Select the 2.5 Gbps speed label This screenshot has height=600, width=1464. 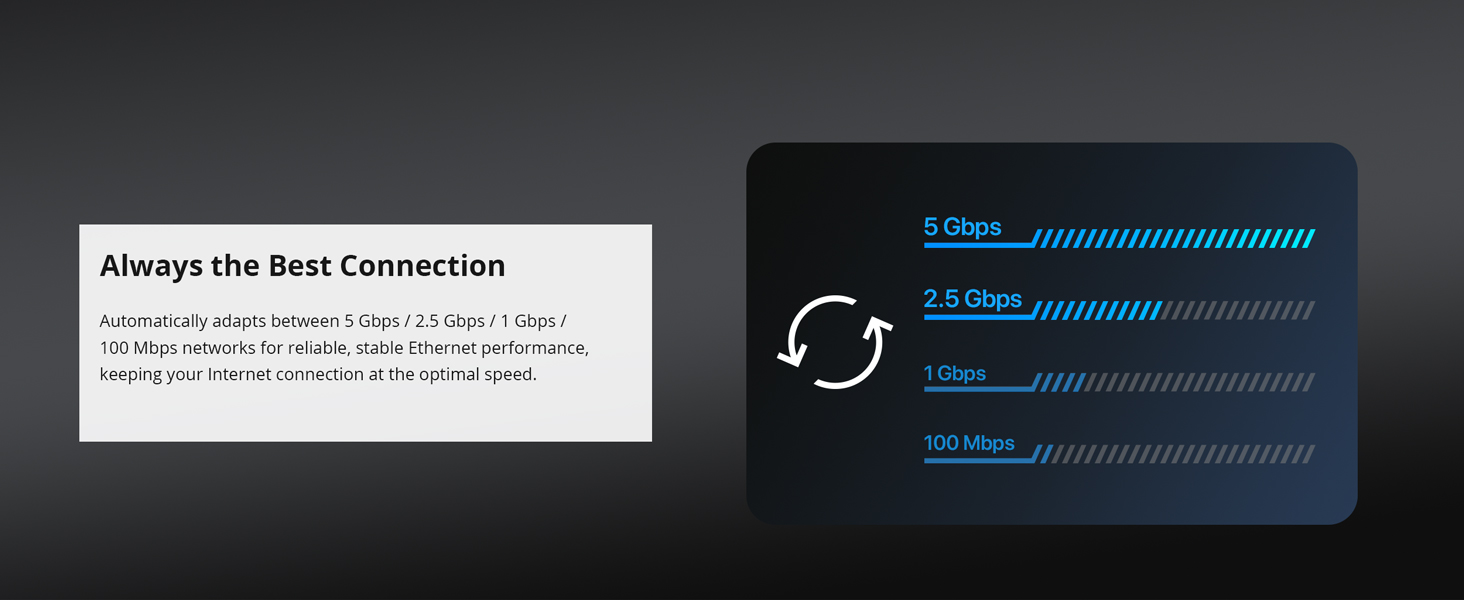[972, 299]
